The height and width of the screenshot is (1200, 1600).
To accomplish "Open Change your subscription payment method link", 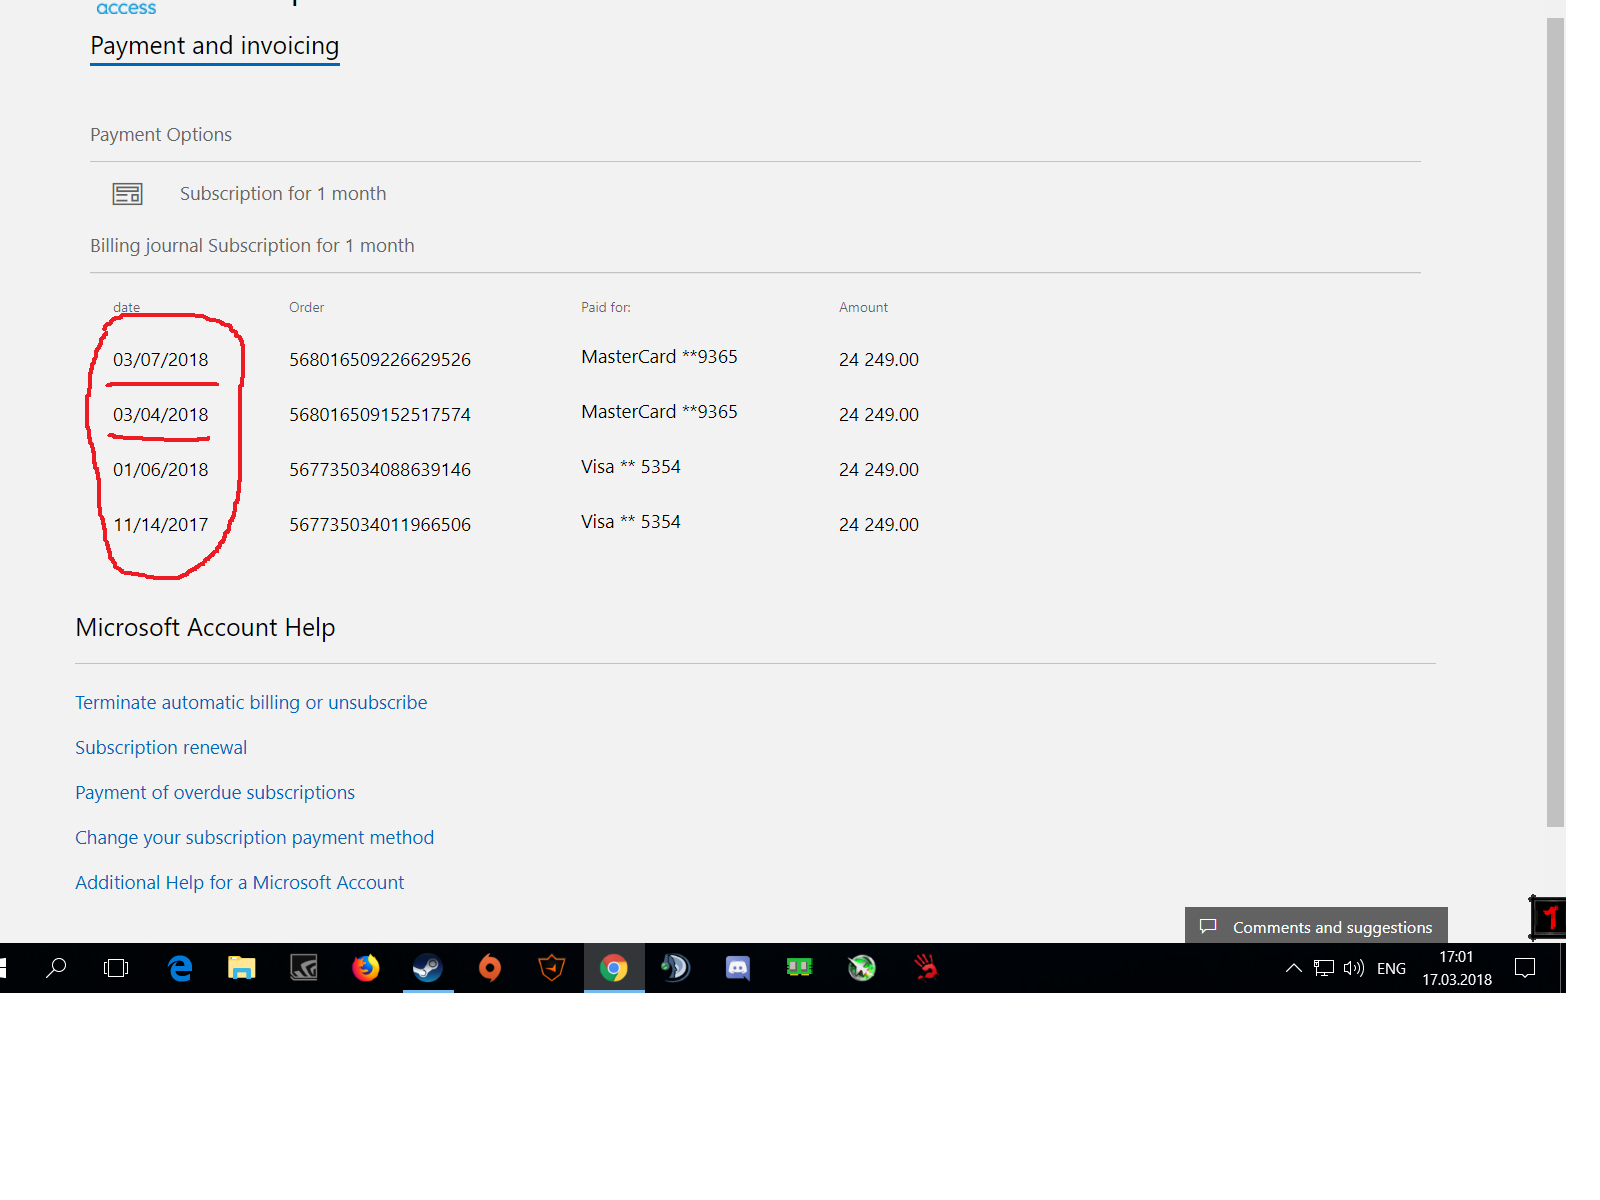I will tap(254, 838).
